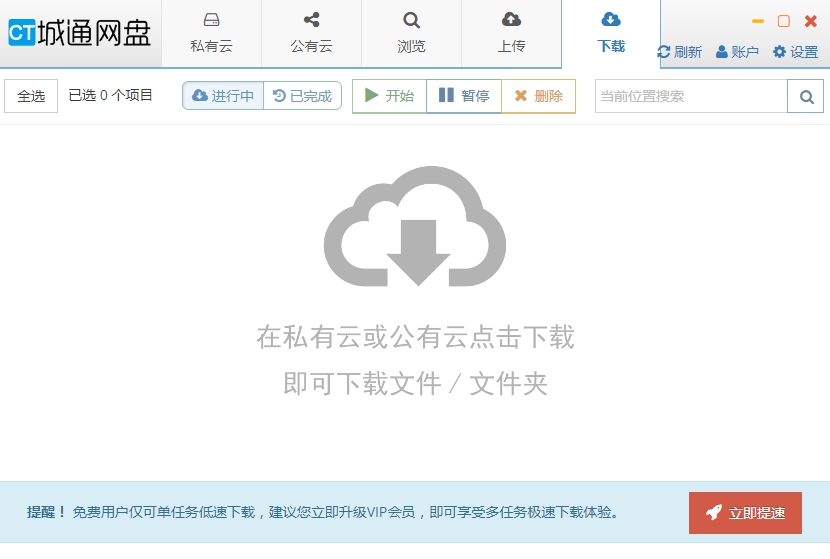The width and height of the screenshot is (830, 559).
Task: Go to the 上传 upload tab
Action: (x=511, y=33)
